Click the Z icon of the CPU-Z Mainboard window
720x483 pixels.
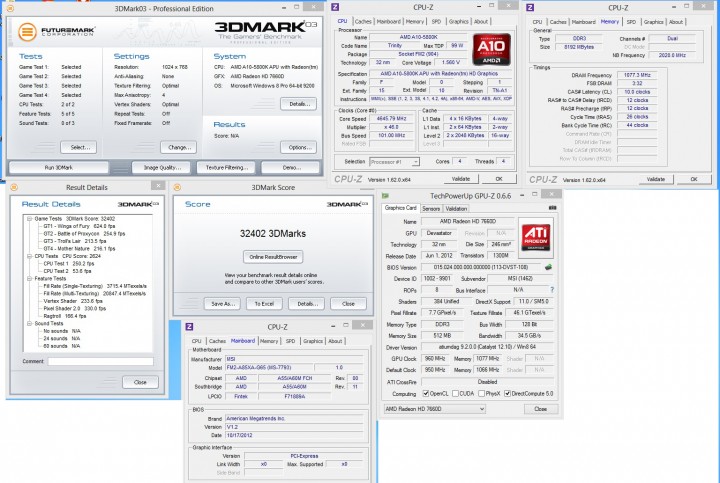pos(190,326)
